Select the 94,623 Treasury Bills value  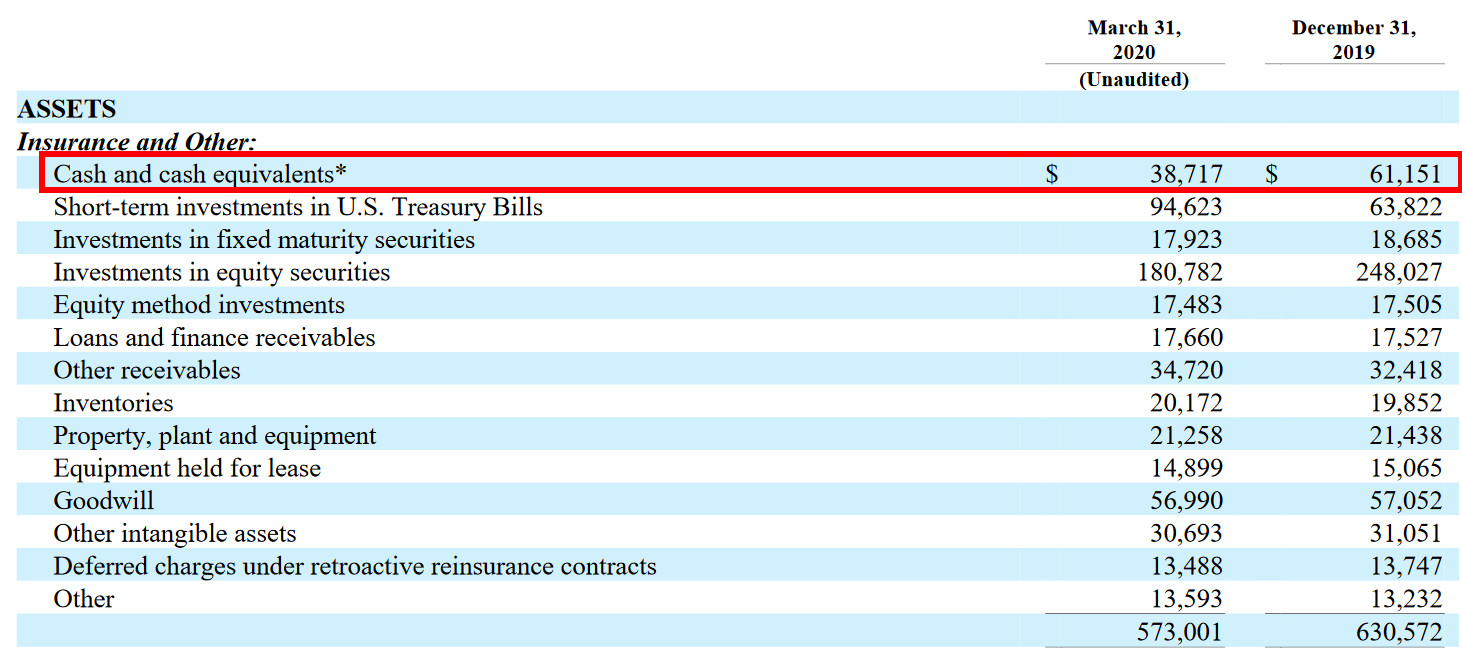click(x=1185, y=207)
